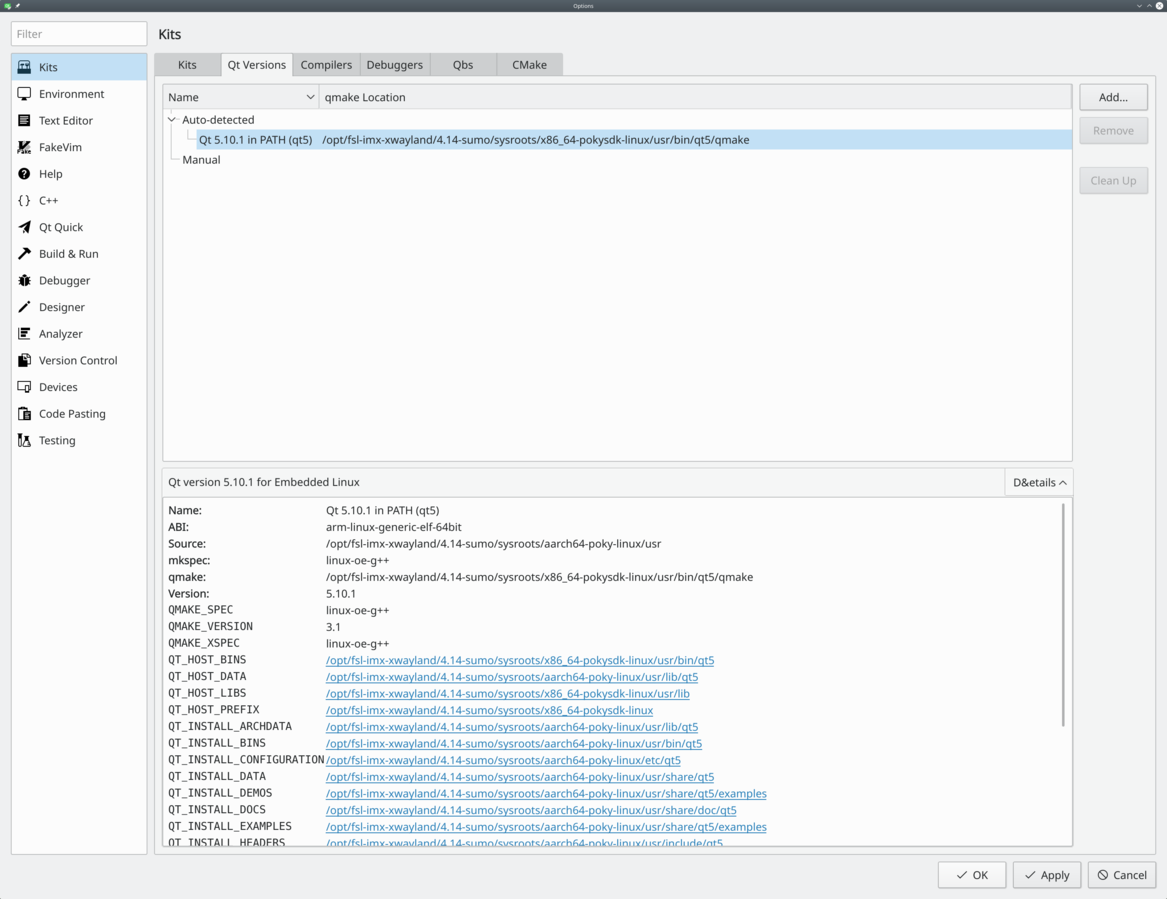Viewport: 1167px width, 899px height.
Task: Open the QT_INSTALL_DOCS path link
Action: [531, 810]
